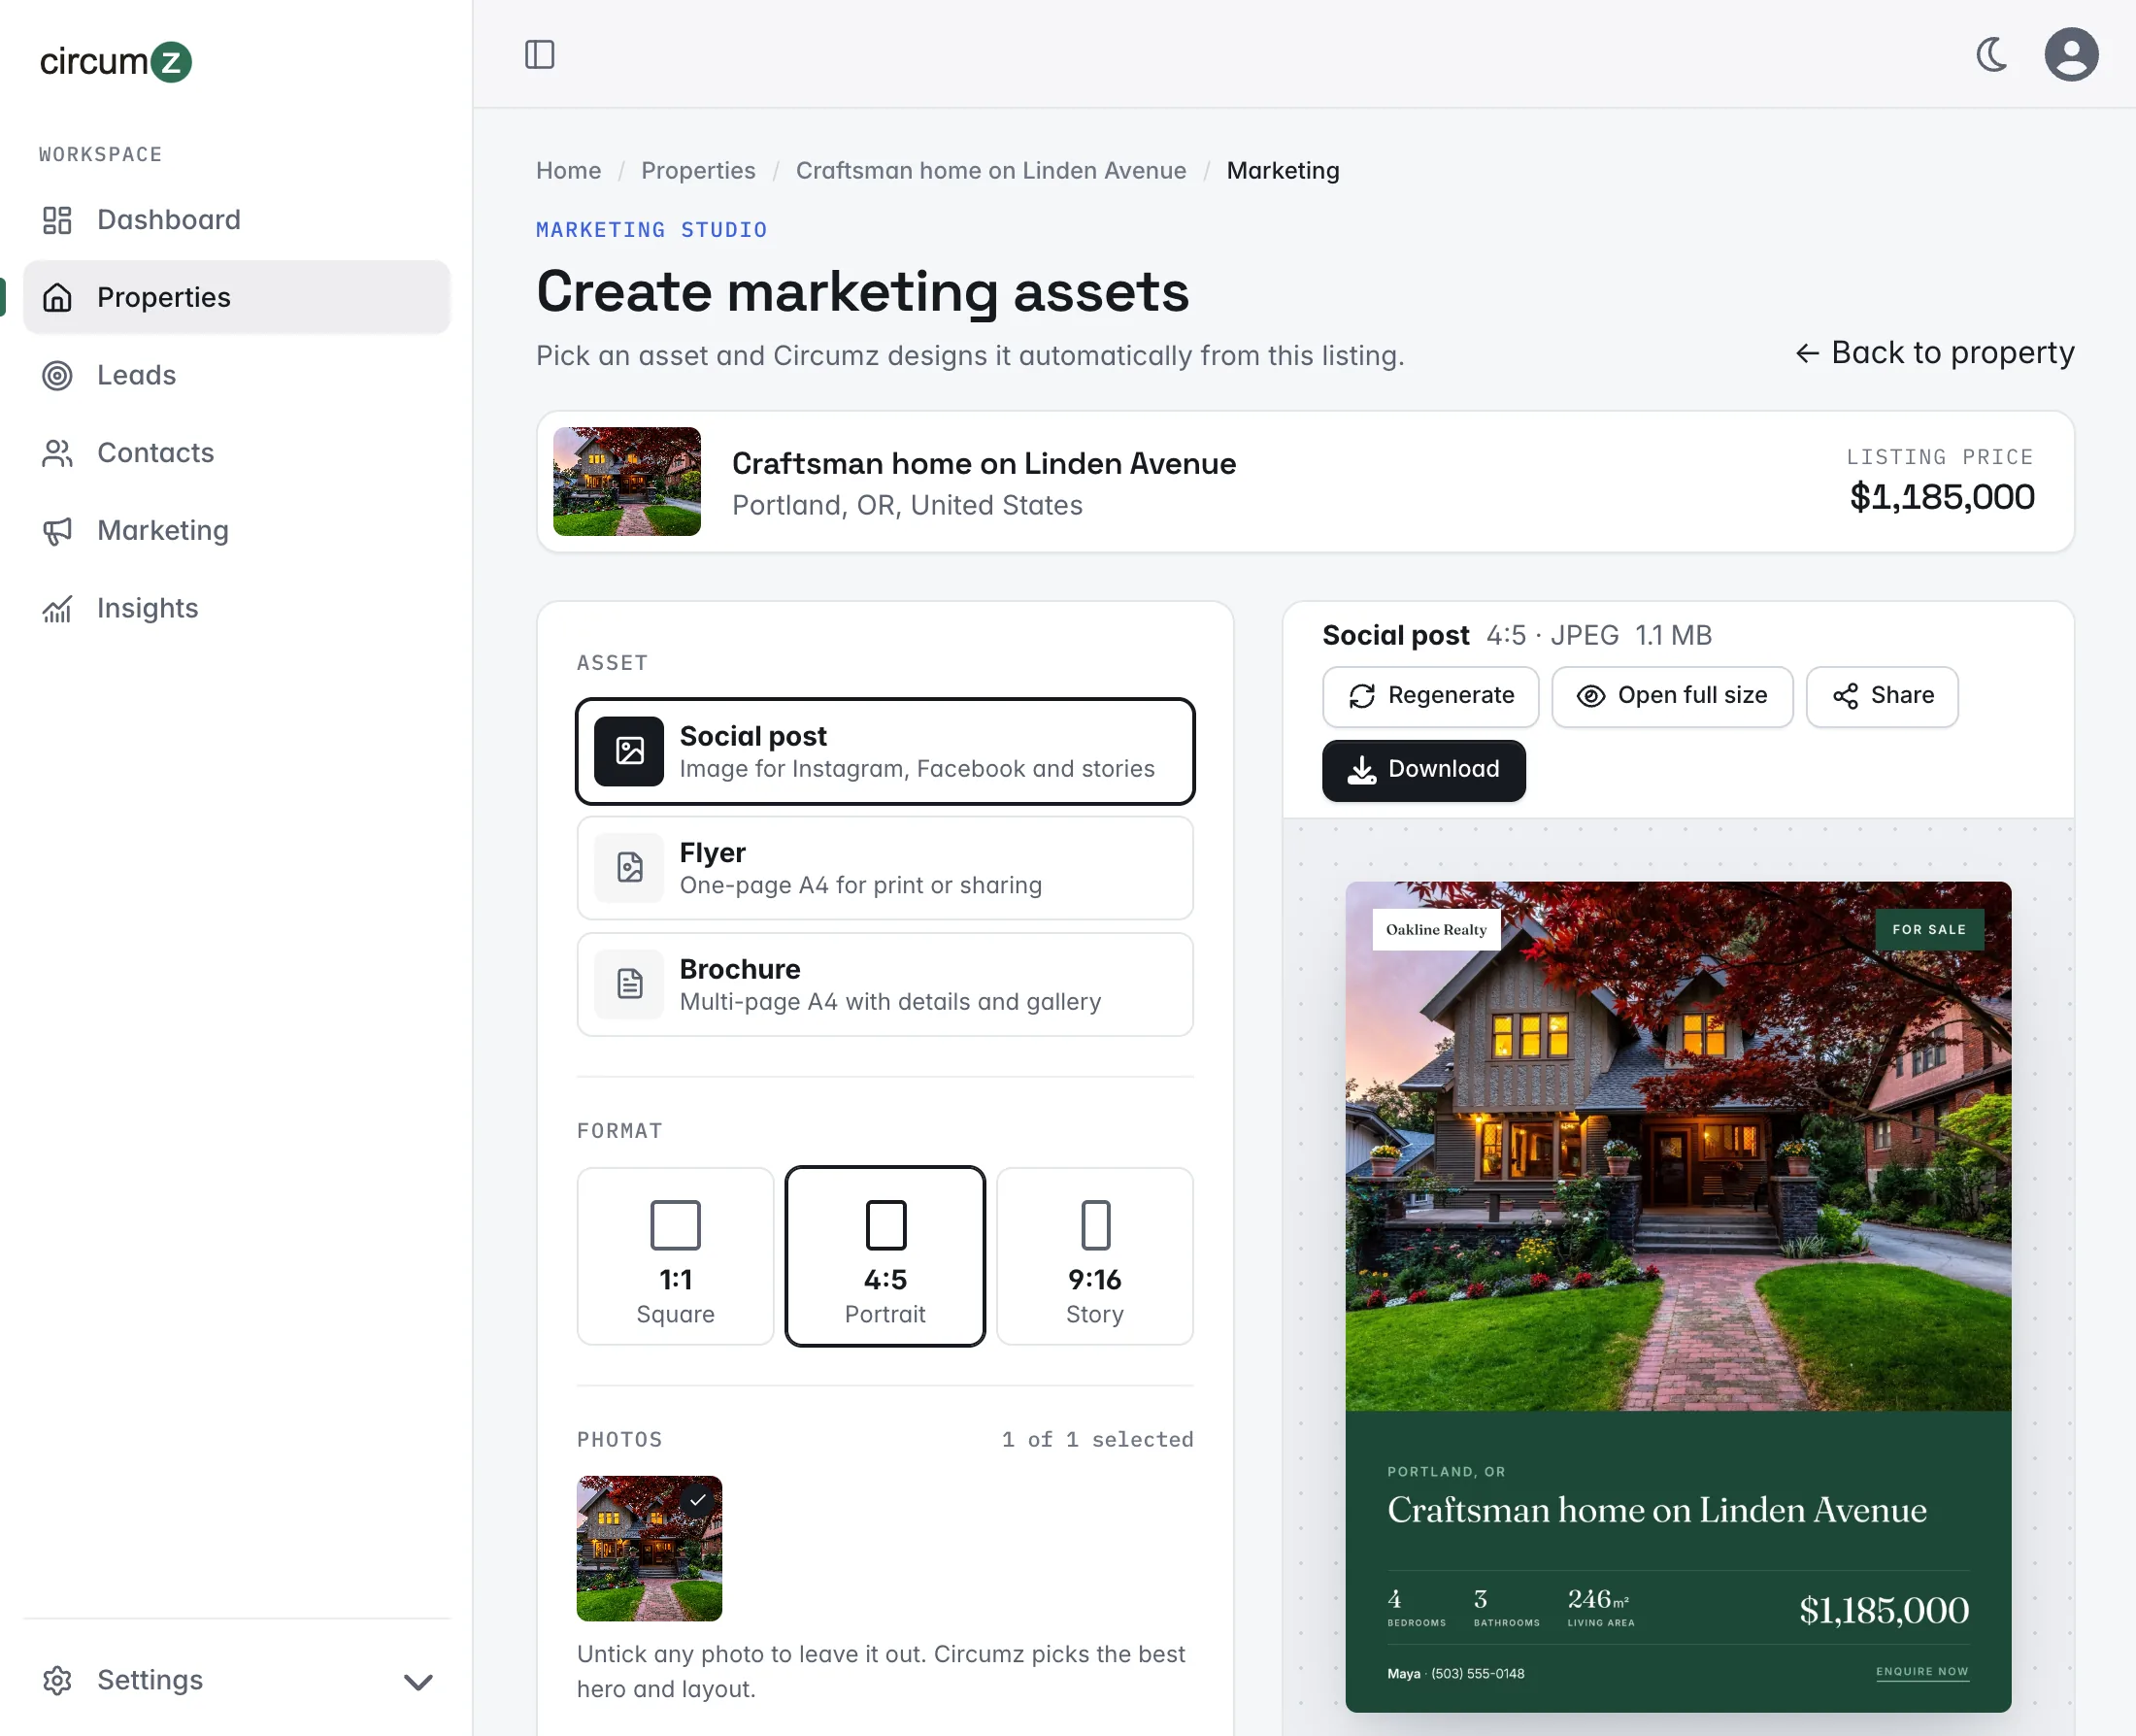Viewport: 2136px width, 1736px height.
Task: Click the Brochure document icon
Action: pos(629,985)
